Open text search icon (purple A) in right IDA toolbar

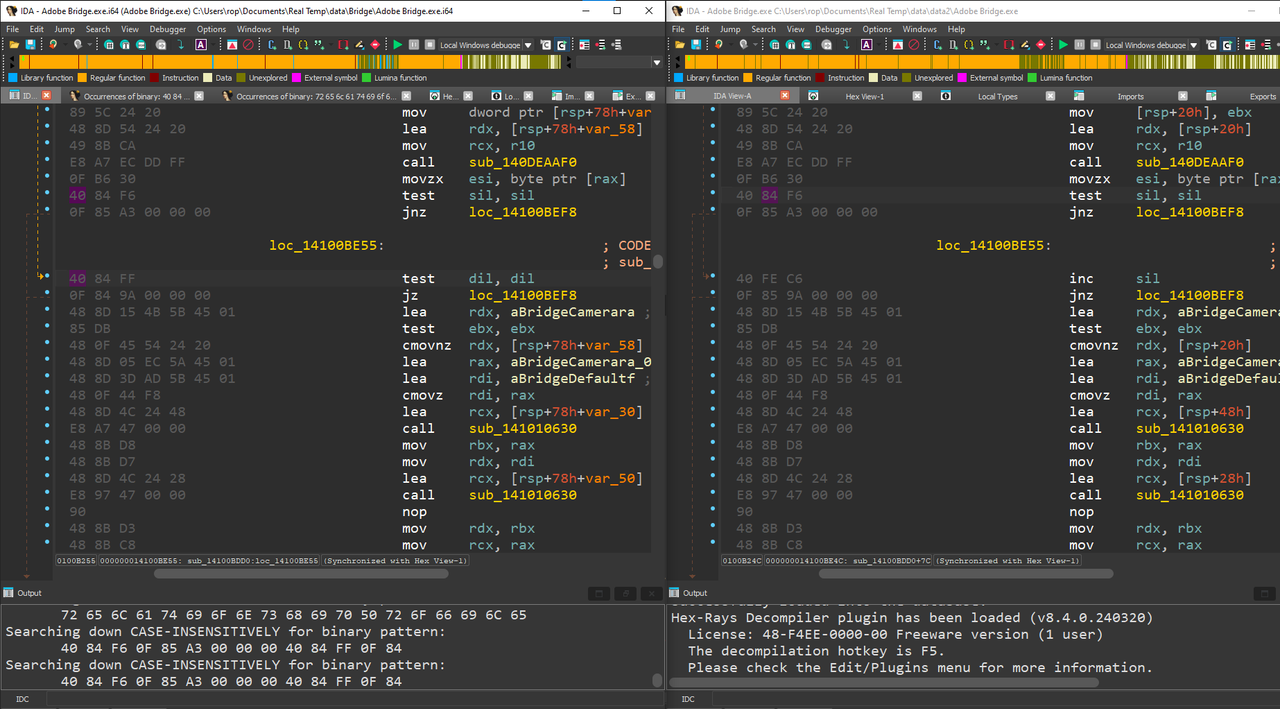point(866,45)
